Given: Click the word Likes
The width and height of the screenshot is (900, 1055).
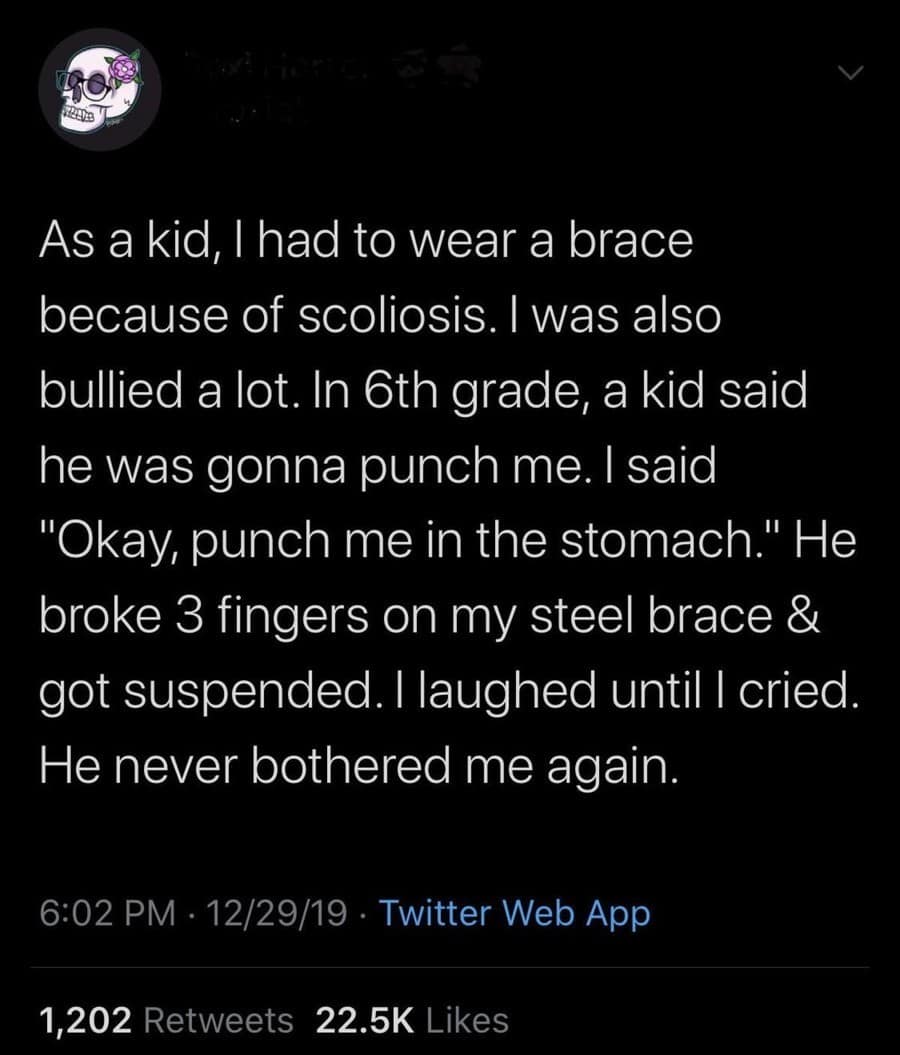Looking at the screenshot, I should [x=467, y=1020].
